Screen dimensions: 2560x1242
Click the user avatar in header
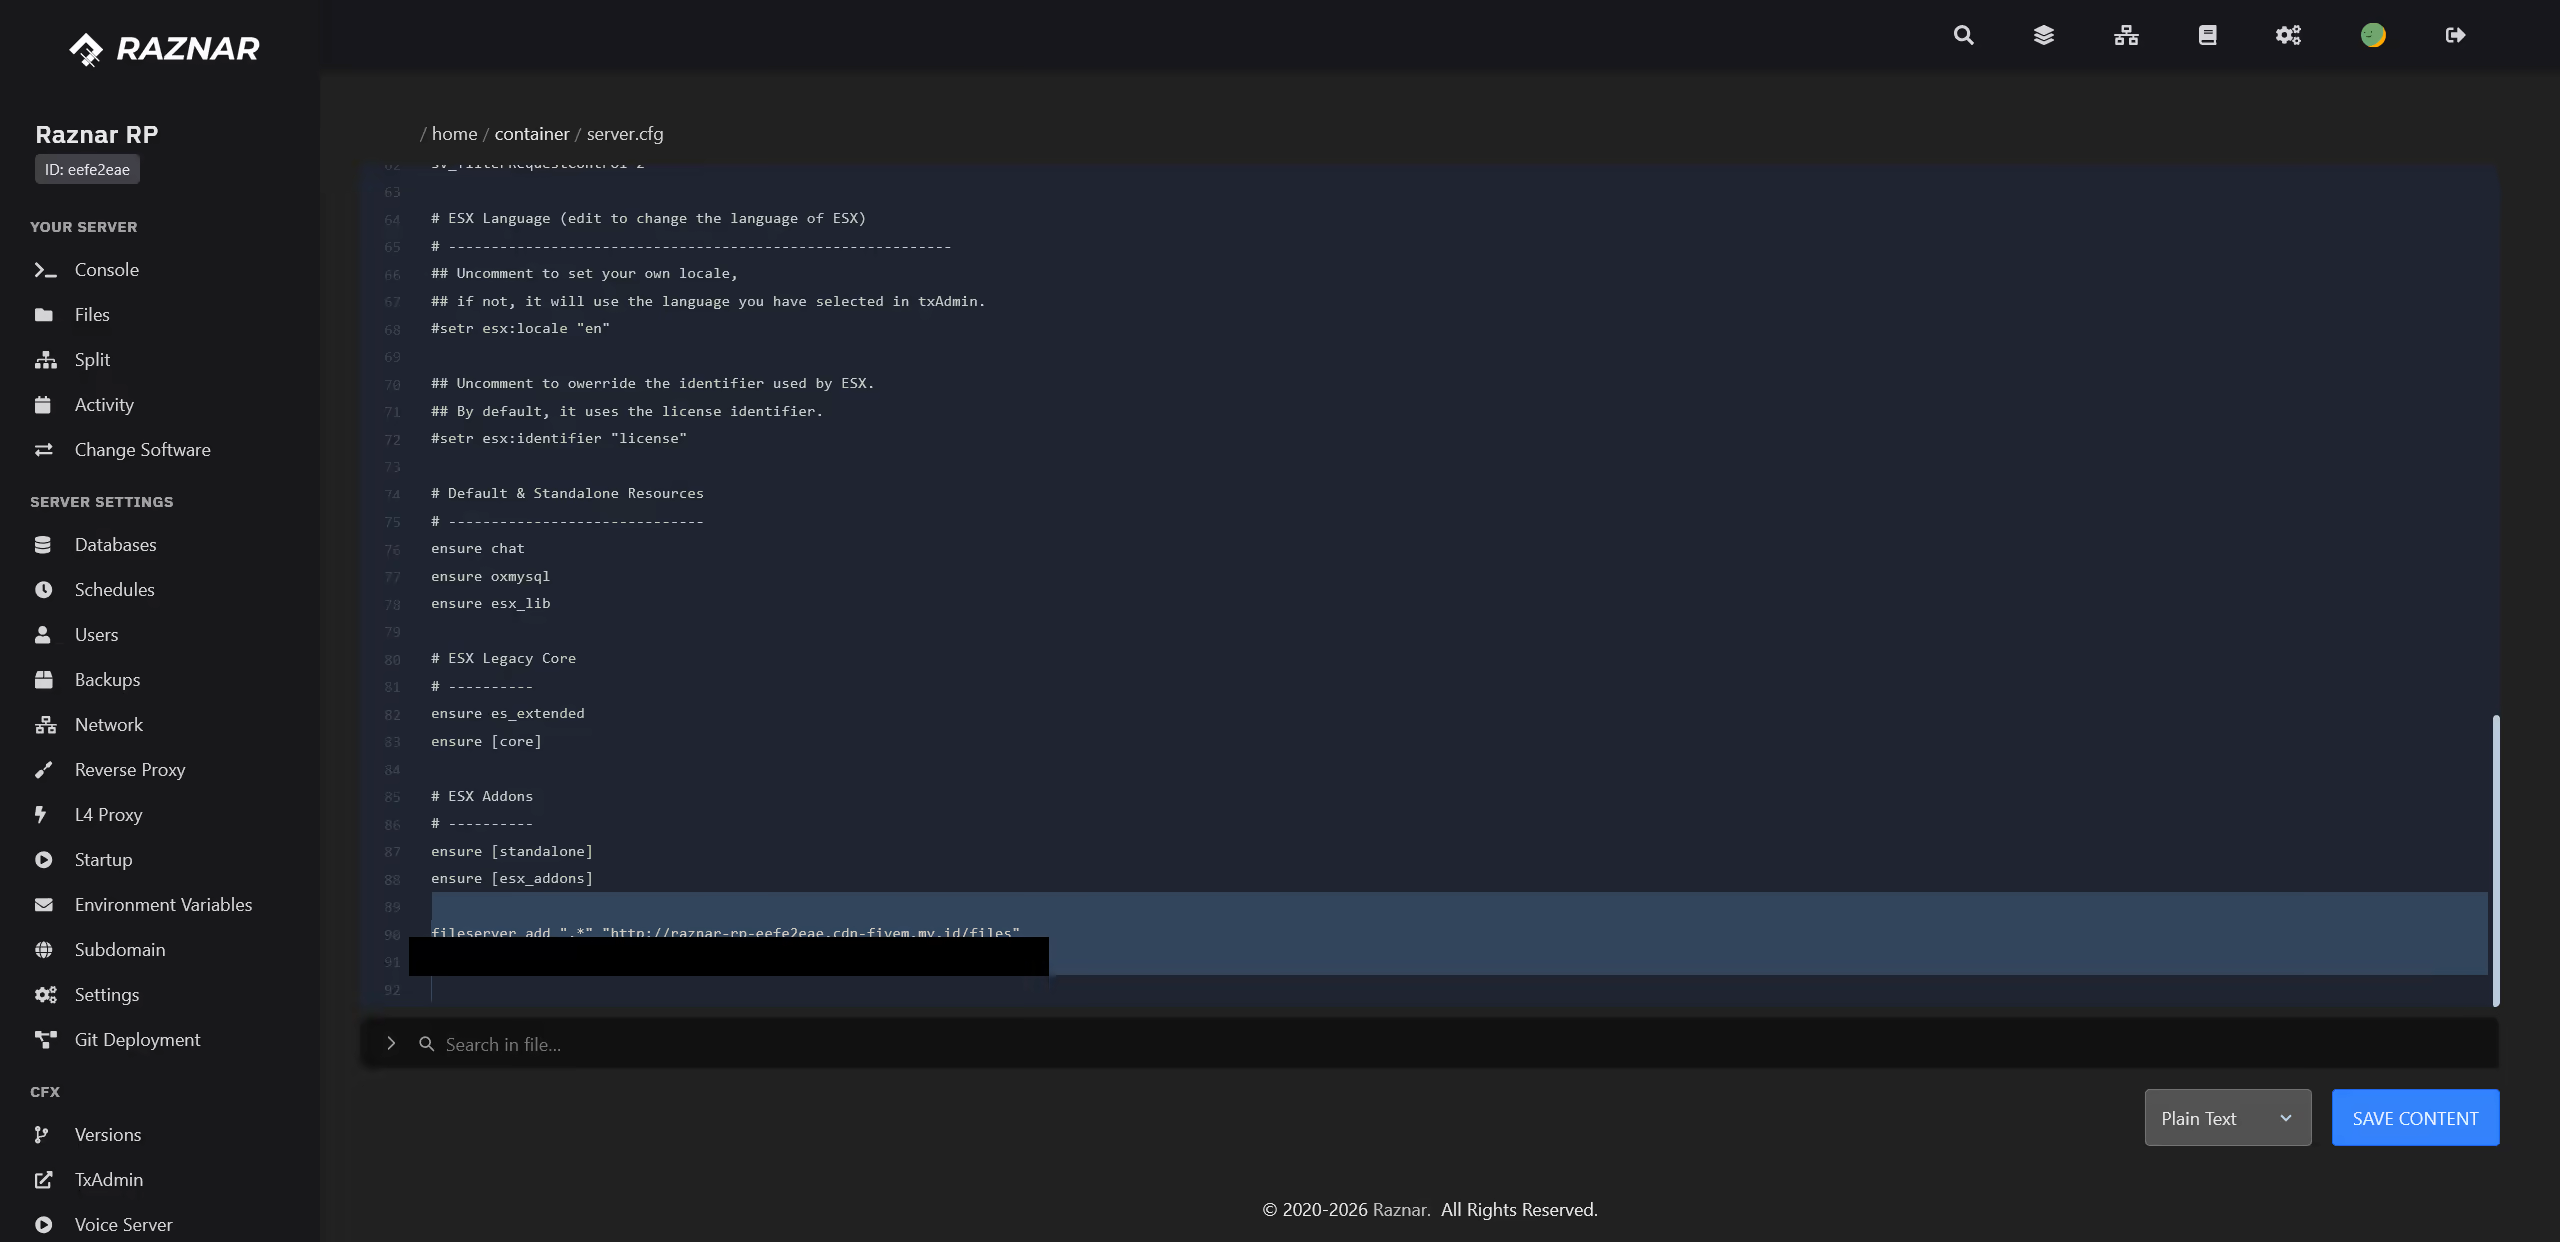pyautogui.click(x=2373, y=35)
